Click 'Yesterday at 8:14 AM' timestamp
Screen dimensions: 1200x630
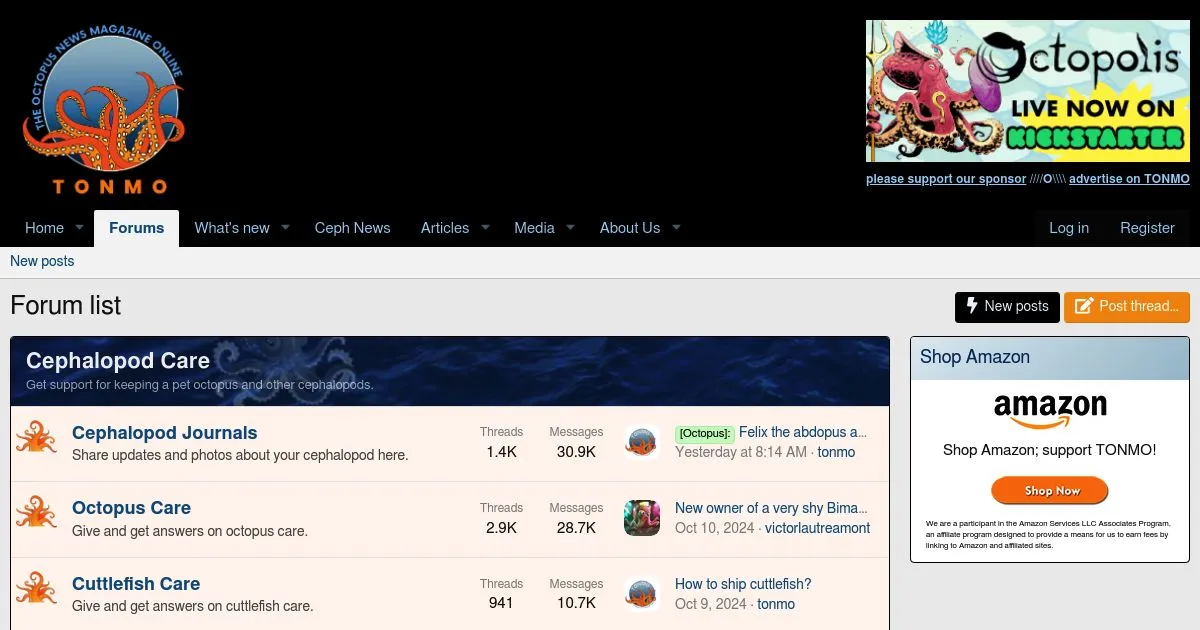pos(741,452)
